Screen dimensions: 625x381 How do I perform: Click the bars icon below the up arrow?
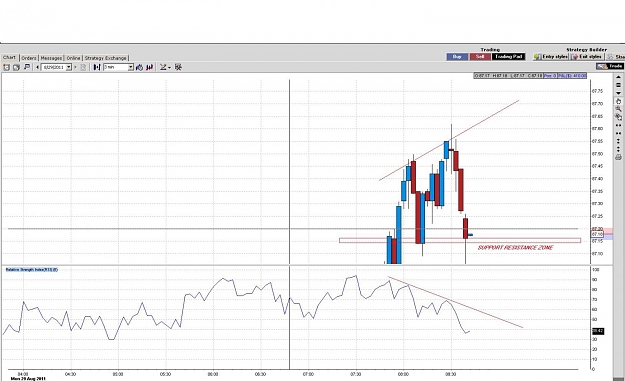(x=619, y=84)
